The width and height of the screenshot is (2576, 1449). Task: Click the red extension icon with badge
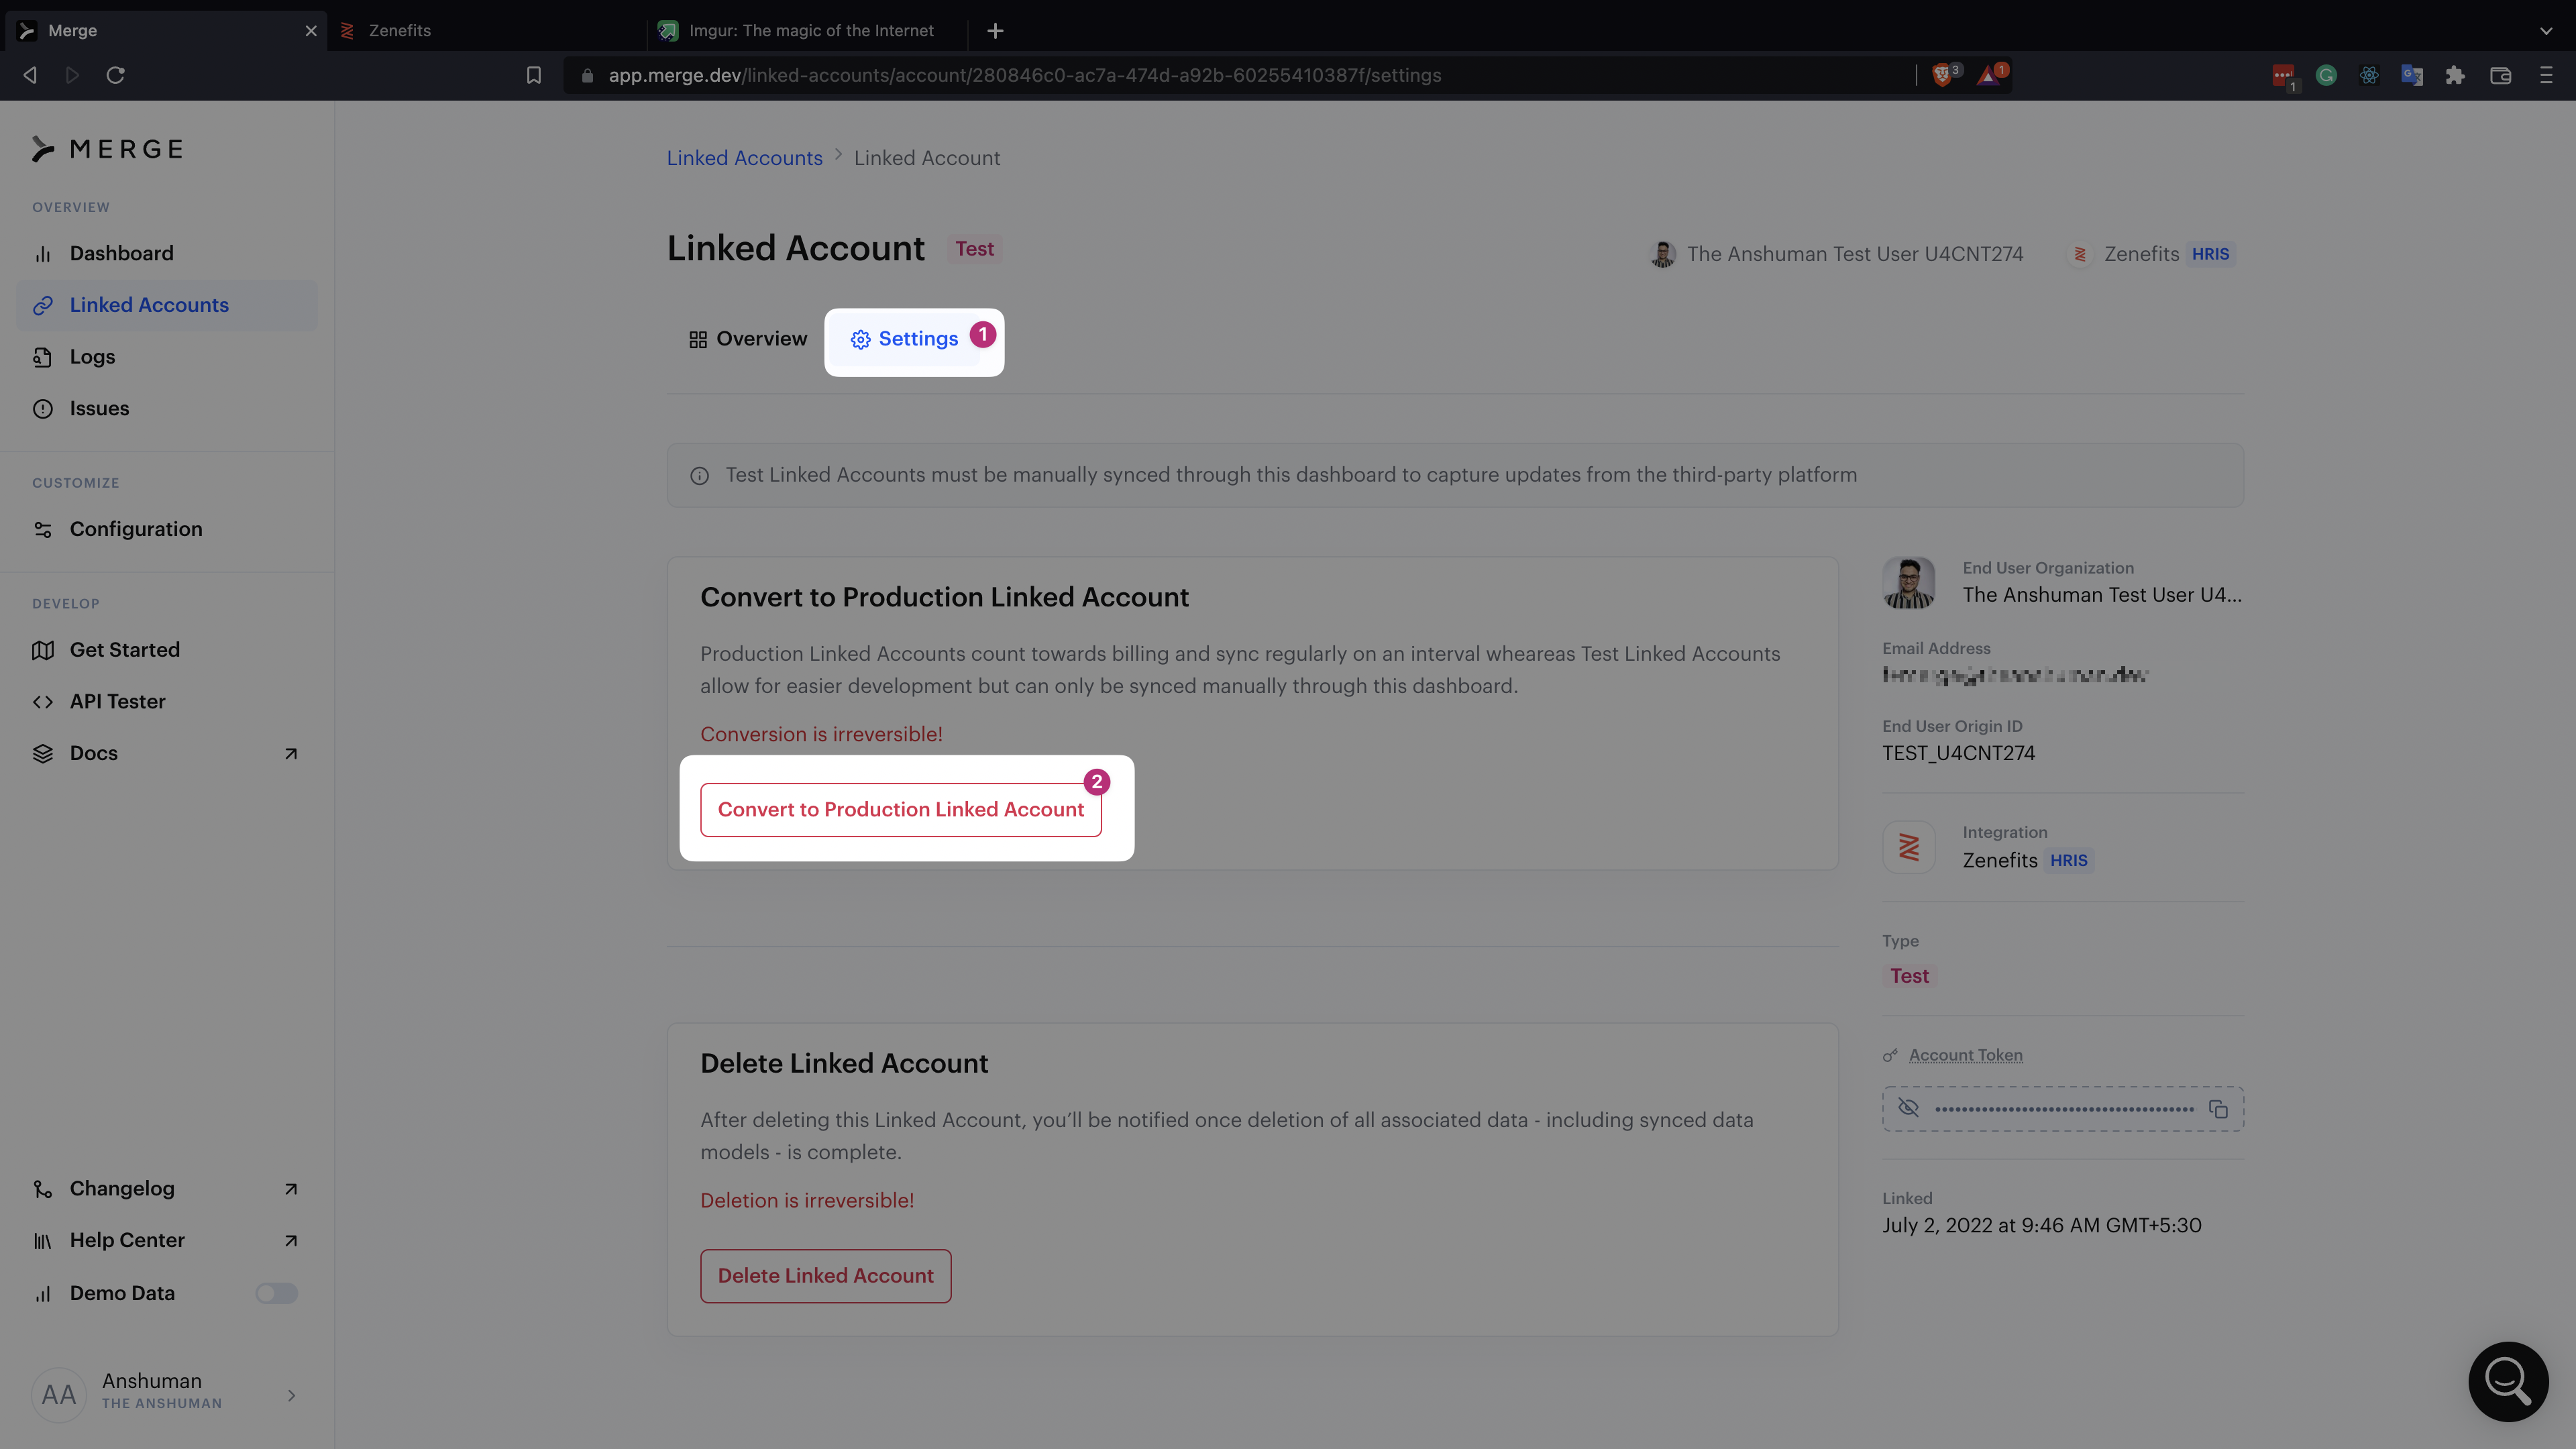(x=2283, y=76)
